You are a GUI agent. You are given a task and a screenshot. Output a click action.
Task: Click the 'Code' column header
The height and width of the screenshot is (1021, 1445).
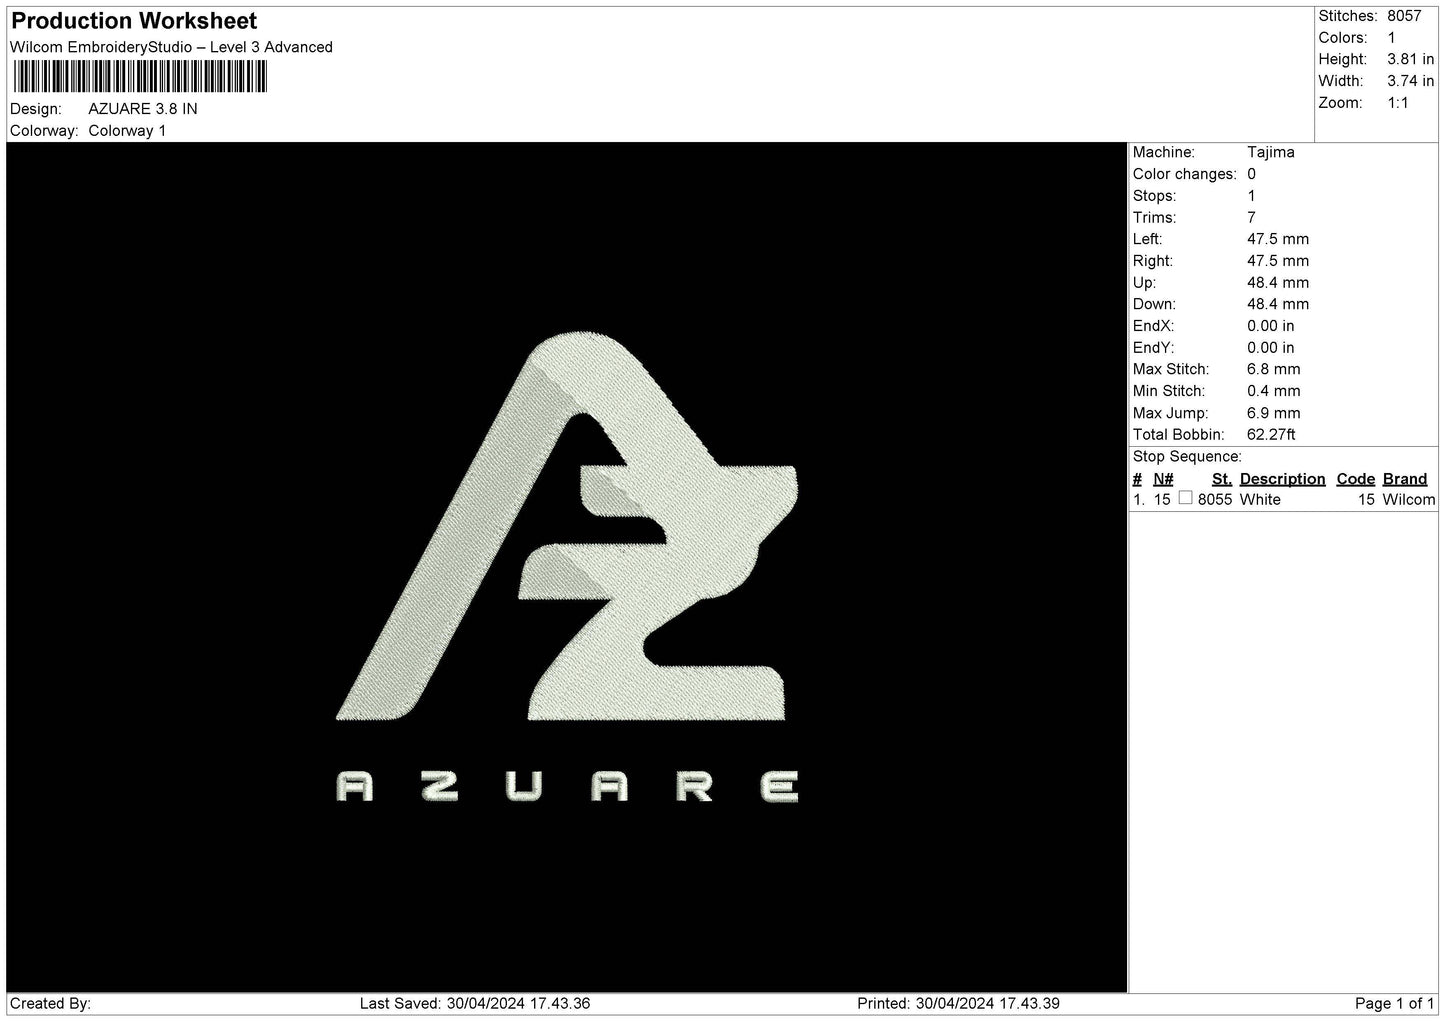click(1356, 479)
